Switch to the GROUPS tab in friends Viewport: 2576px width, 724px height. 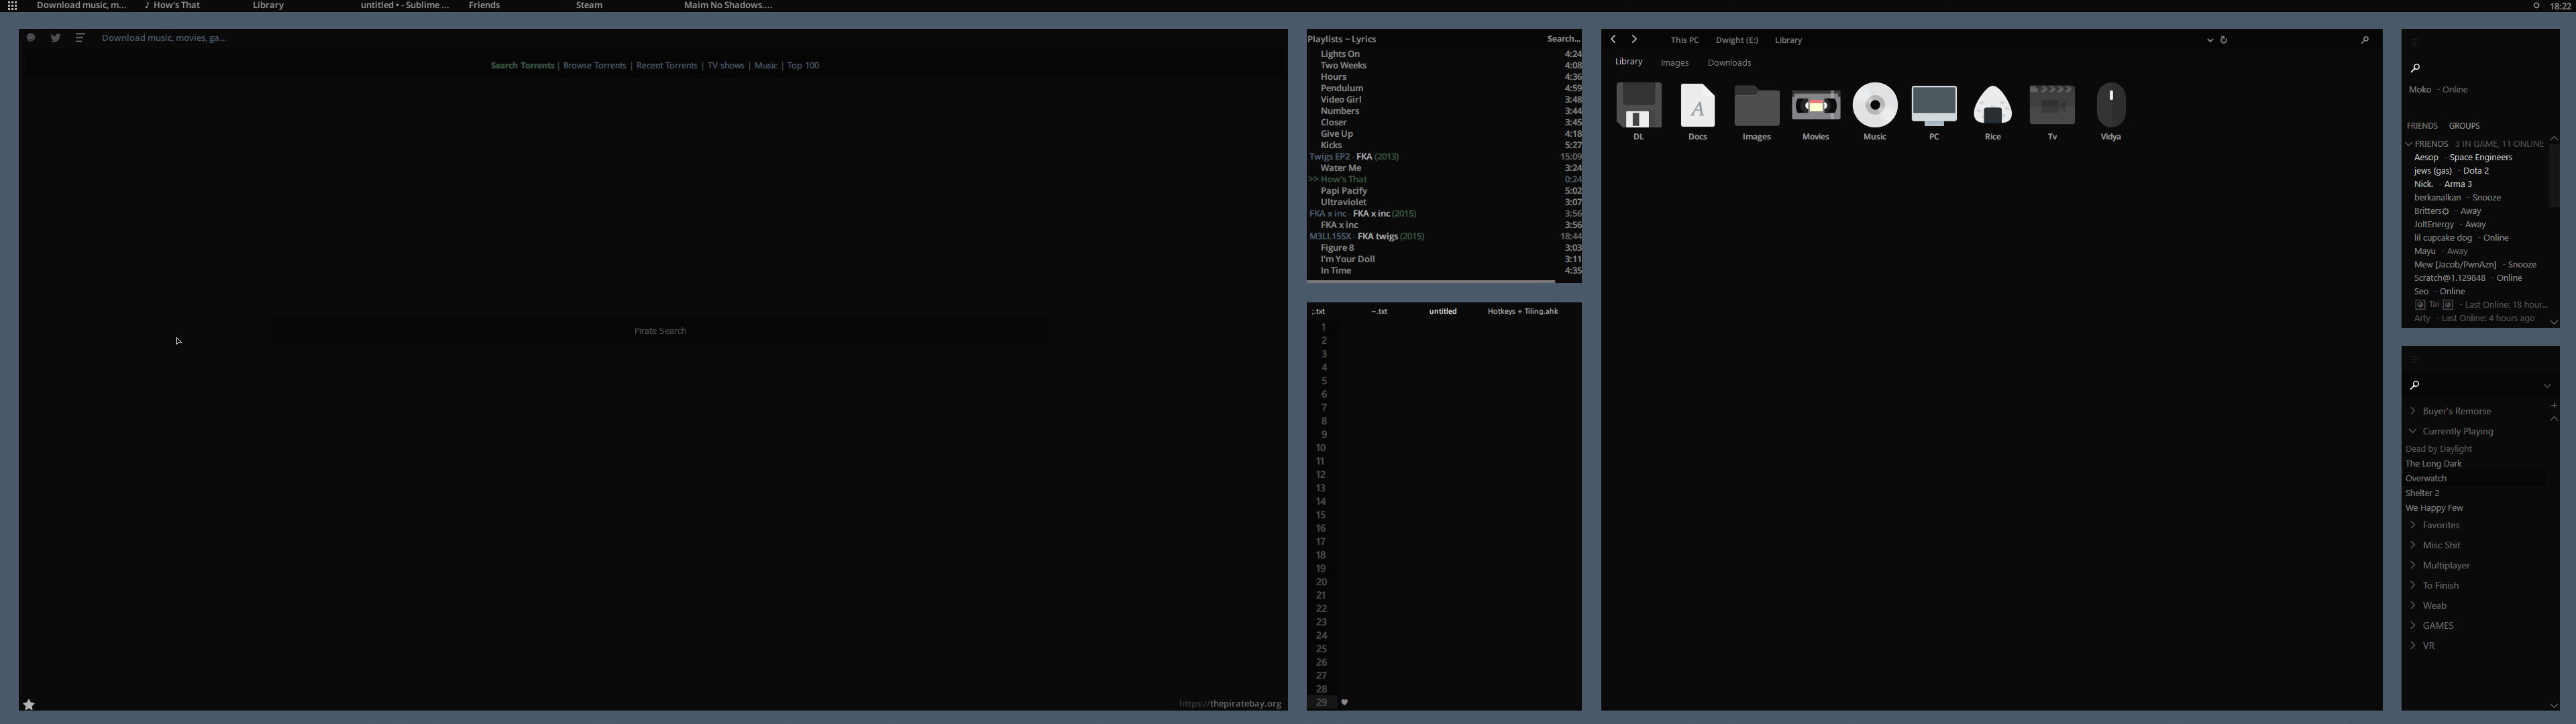[x=2464, y=126]
